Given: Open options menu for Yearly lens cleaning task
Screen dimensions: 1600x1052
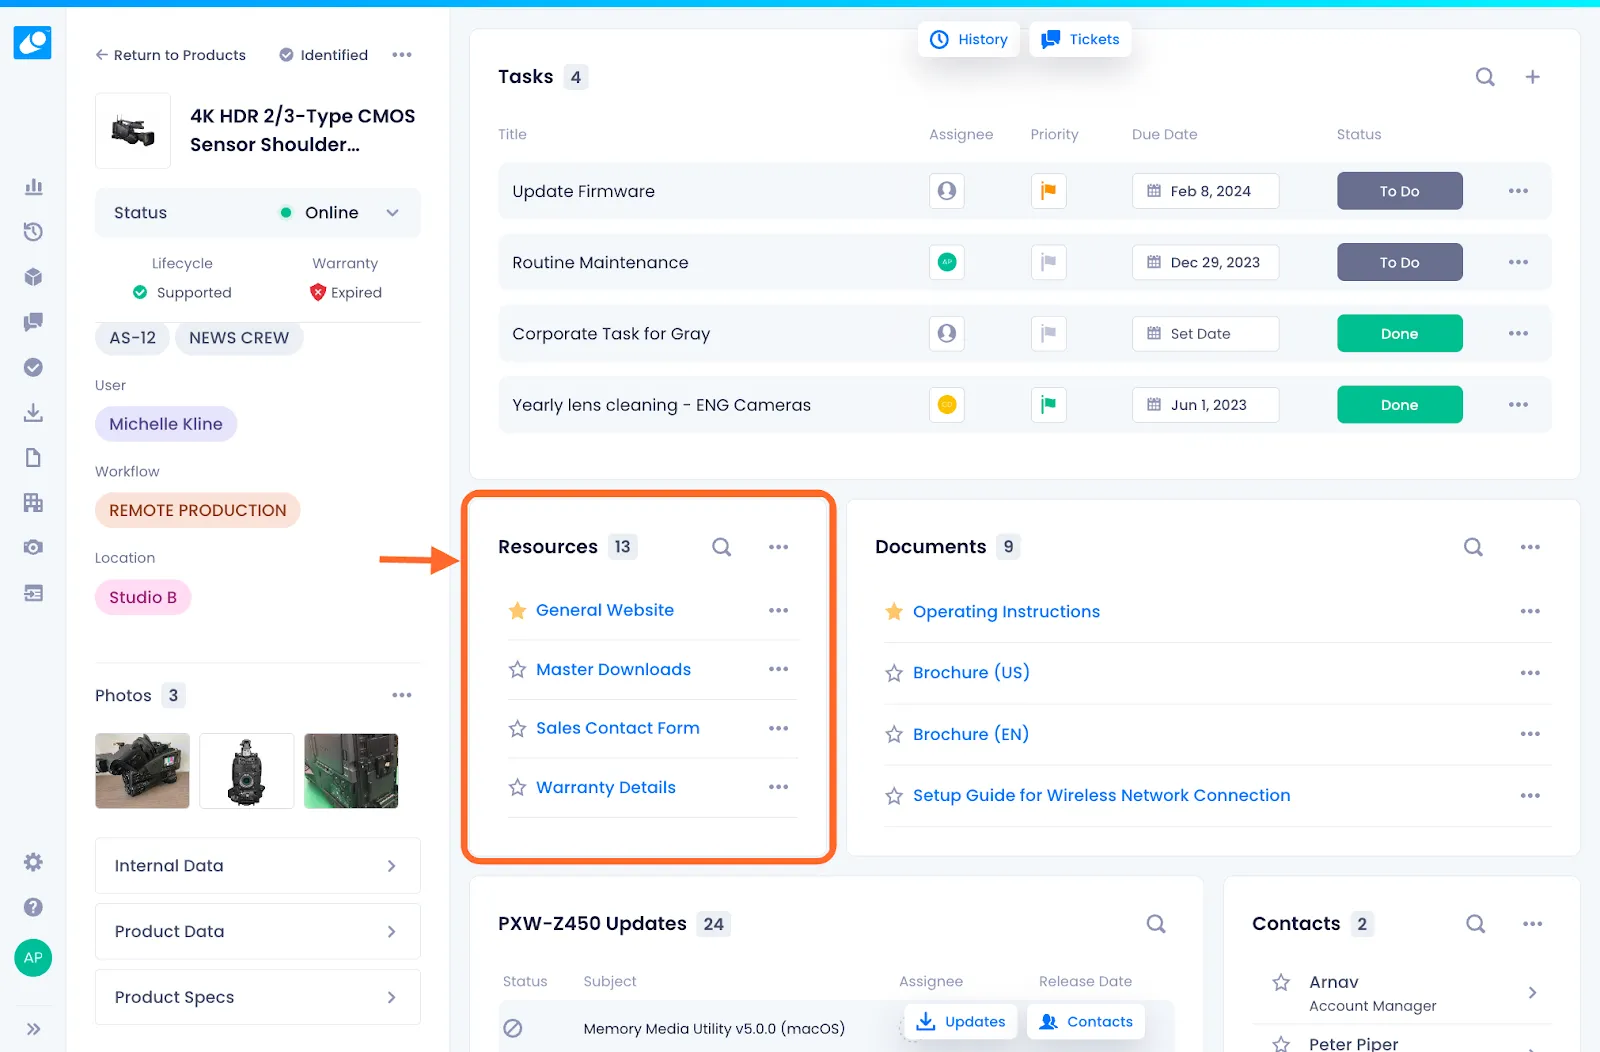Looking at the screenshot, I should tap(1518, 405).
